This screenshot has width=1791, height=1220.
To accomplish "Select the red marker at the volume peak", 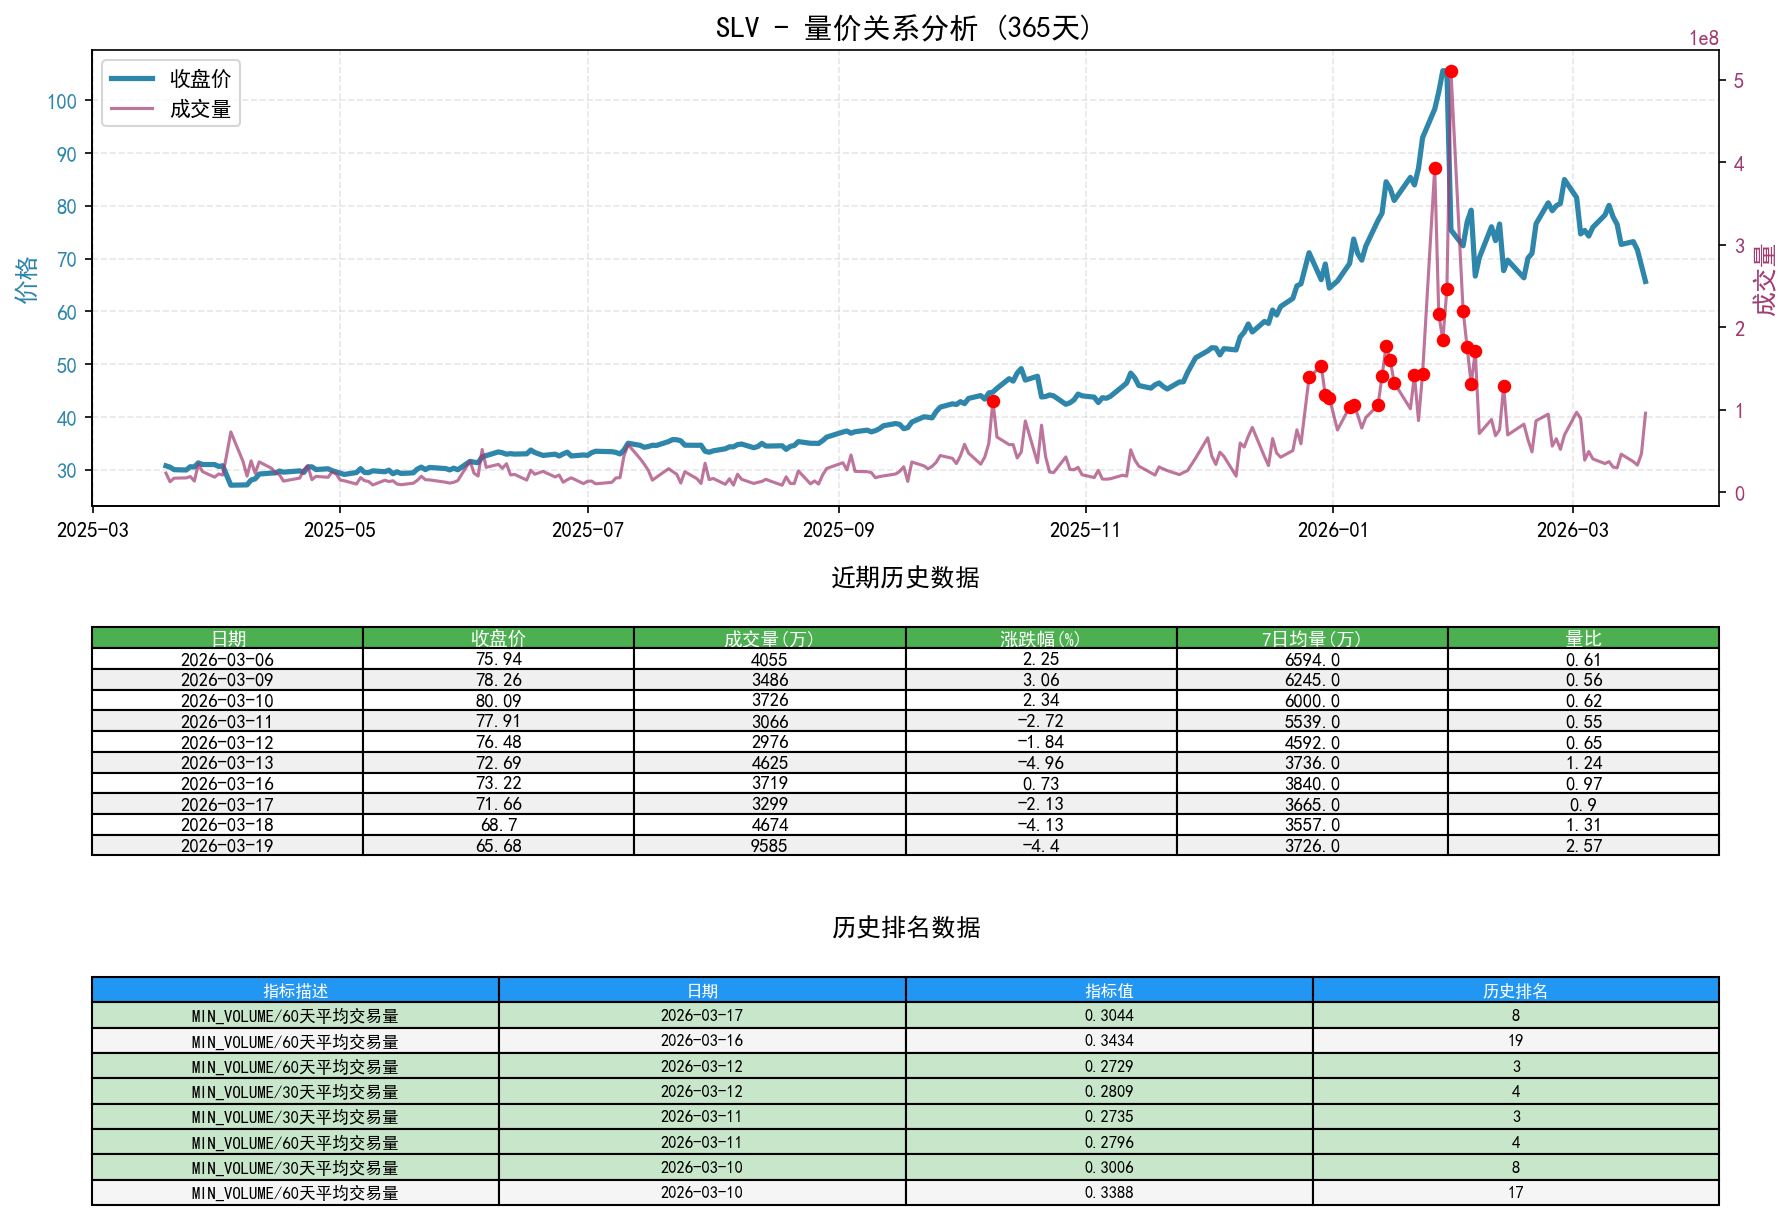I will coord(1451,71).
